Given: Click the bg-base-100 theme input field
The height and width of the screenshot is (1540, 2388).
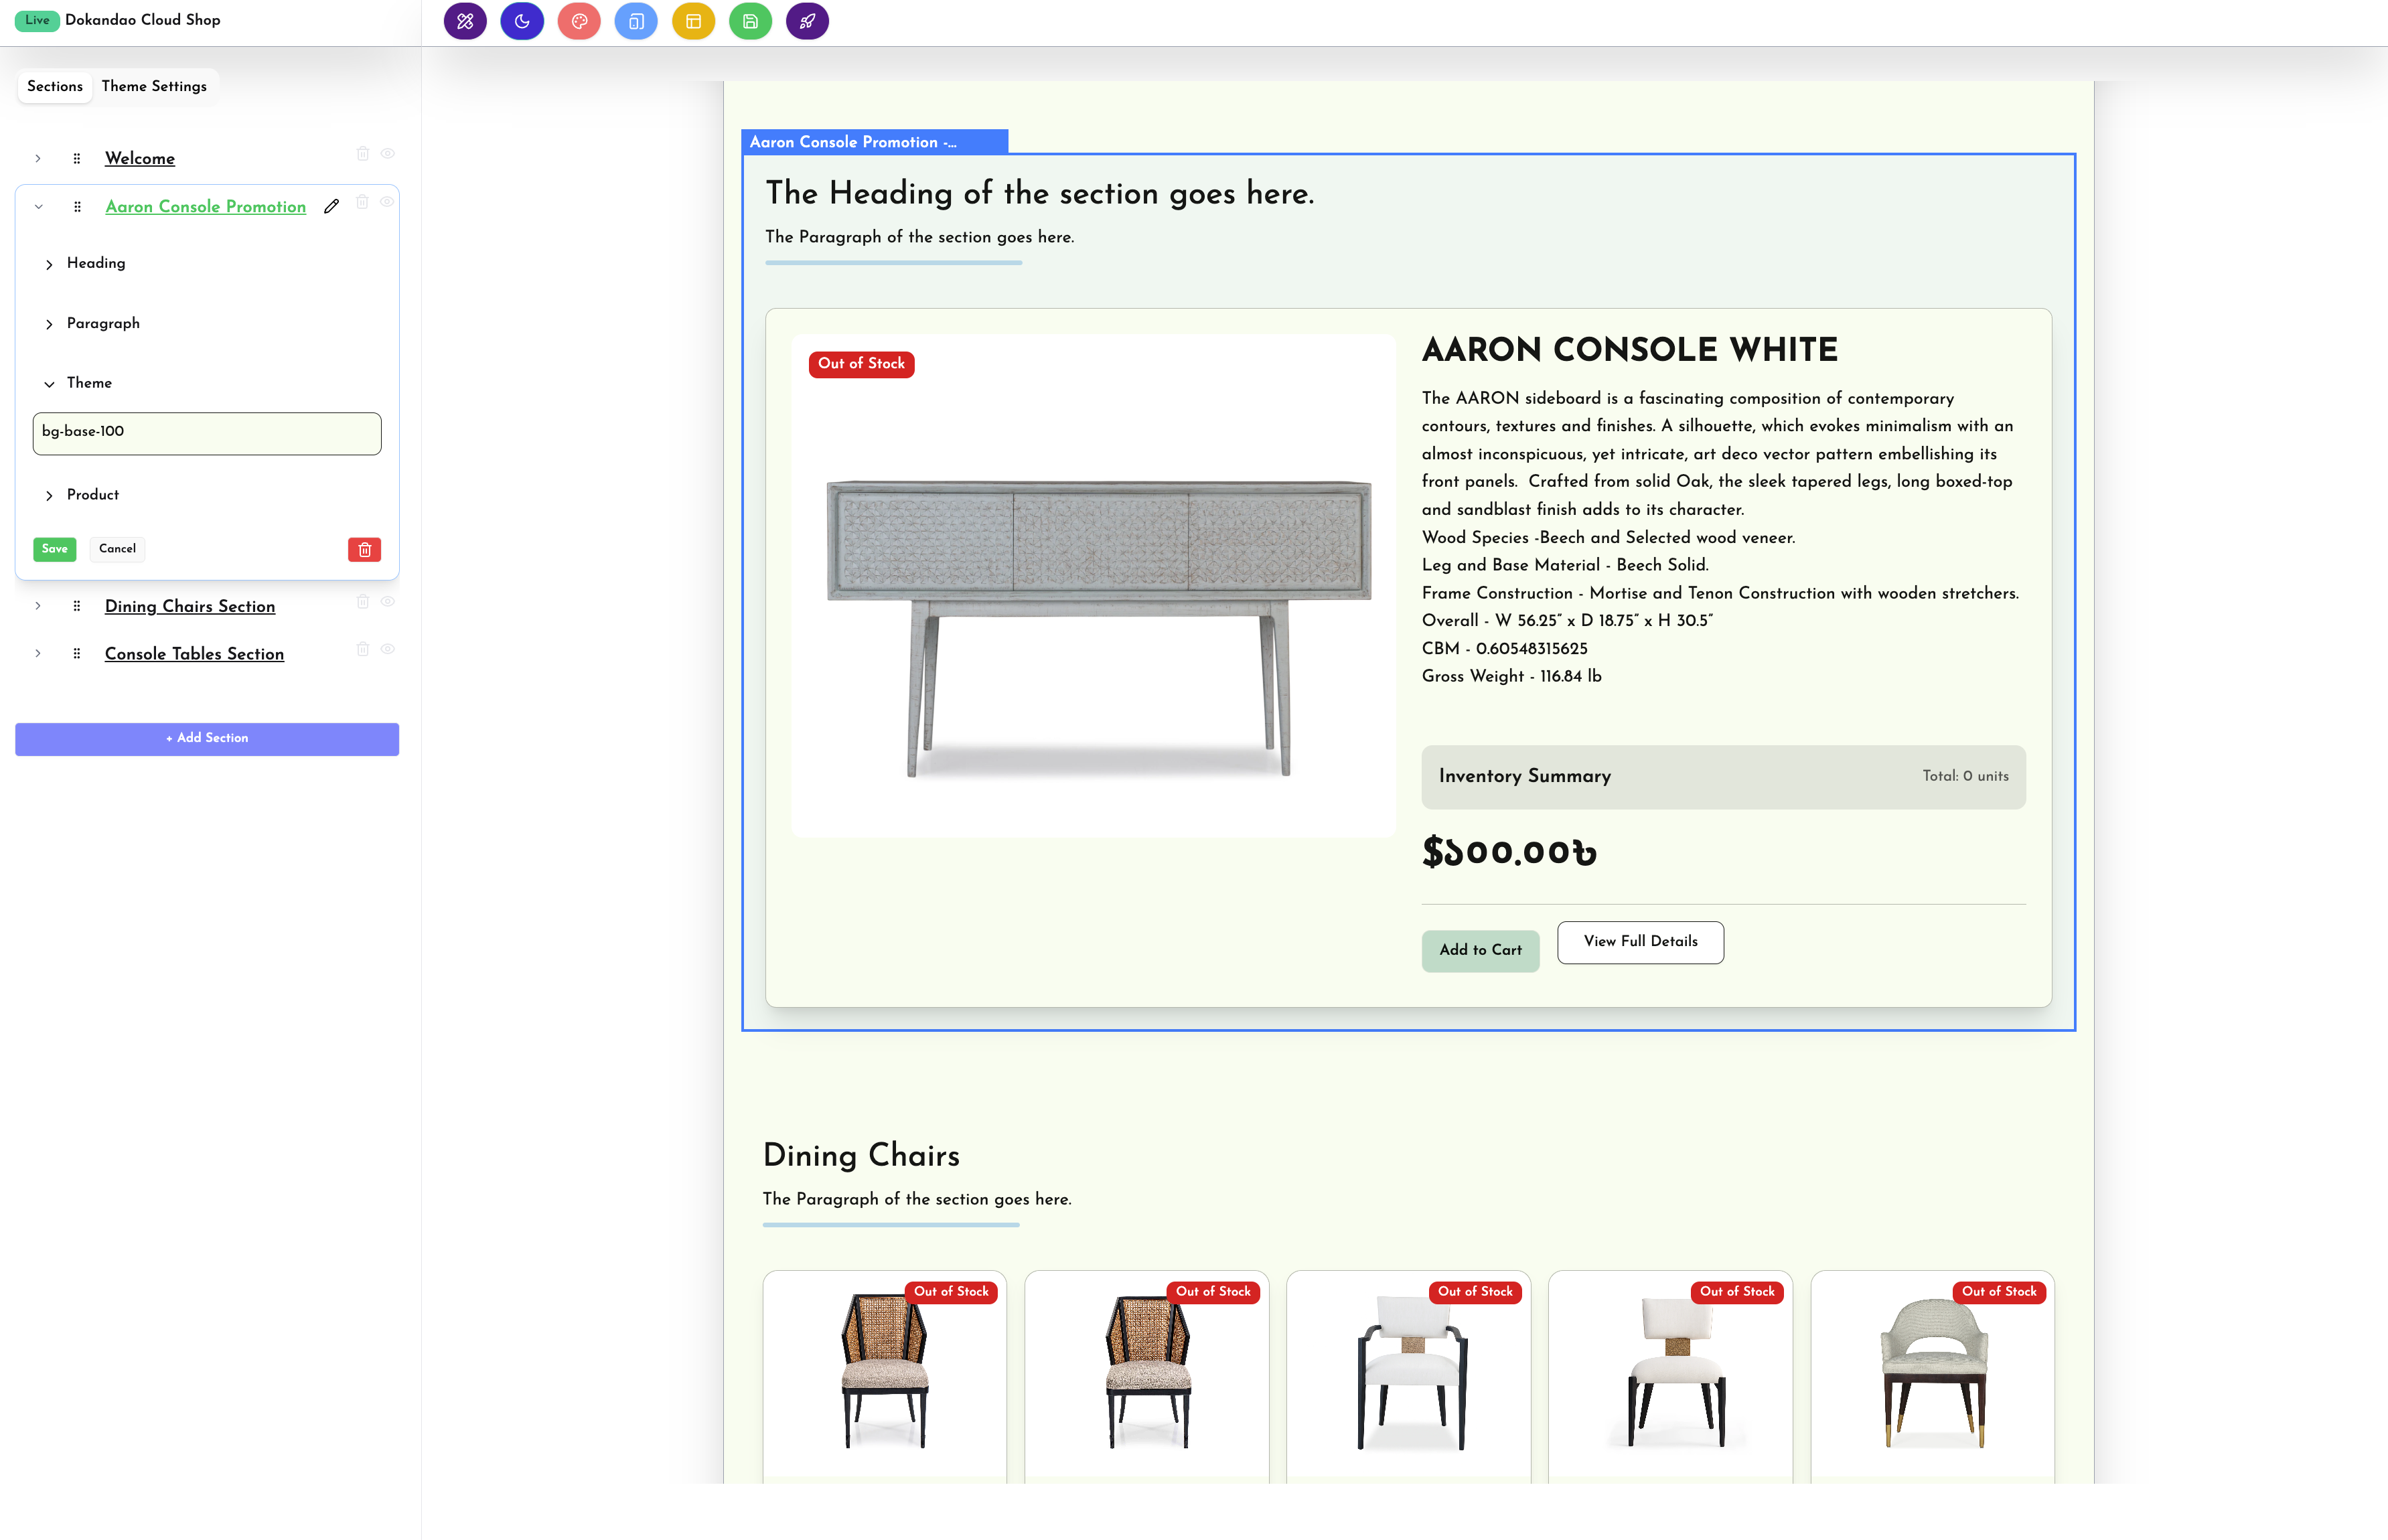Looking at the screenshot, I should pyautogui.click(x=207, y=433).
